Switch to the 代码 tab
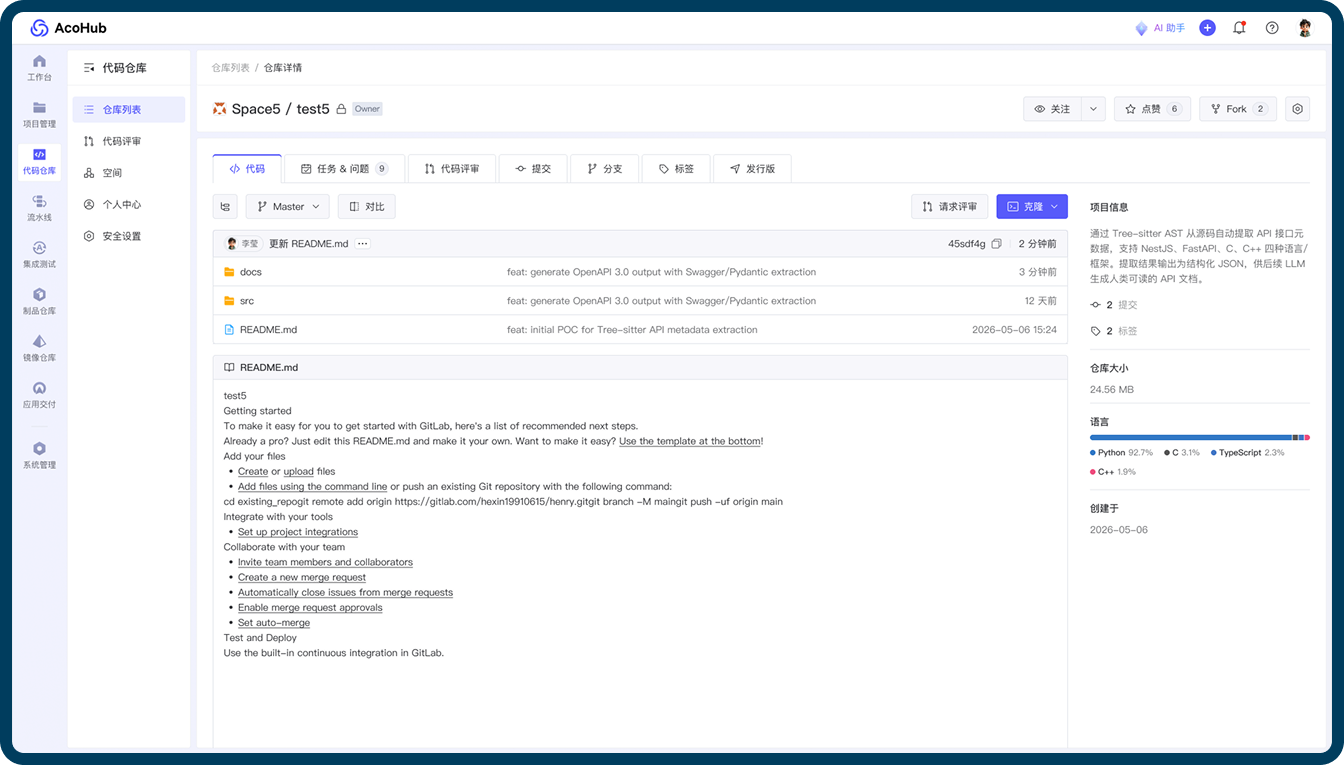 (247, 169)
